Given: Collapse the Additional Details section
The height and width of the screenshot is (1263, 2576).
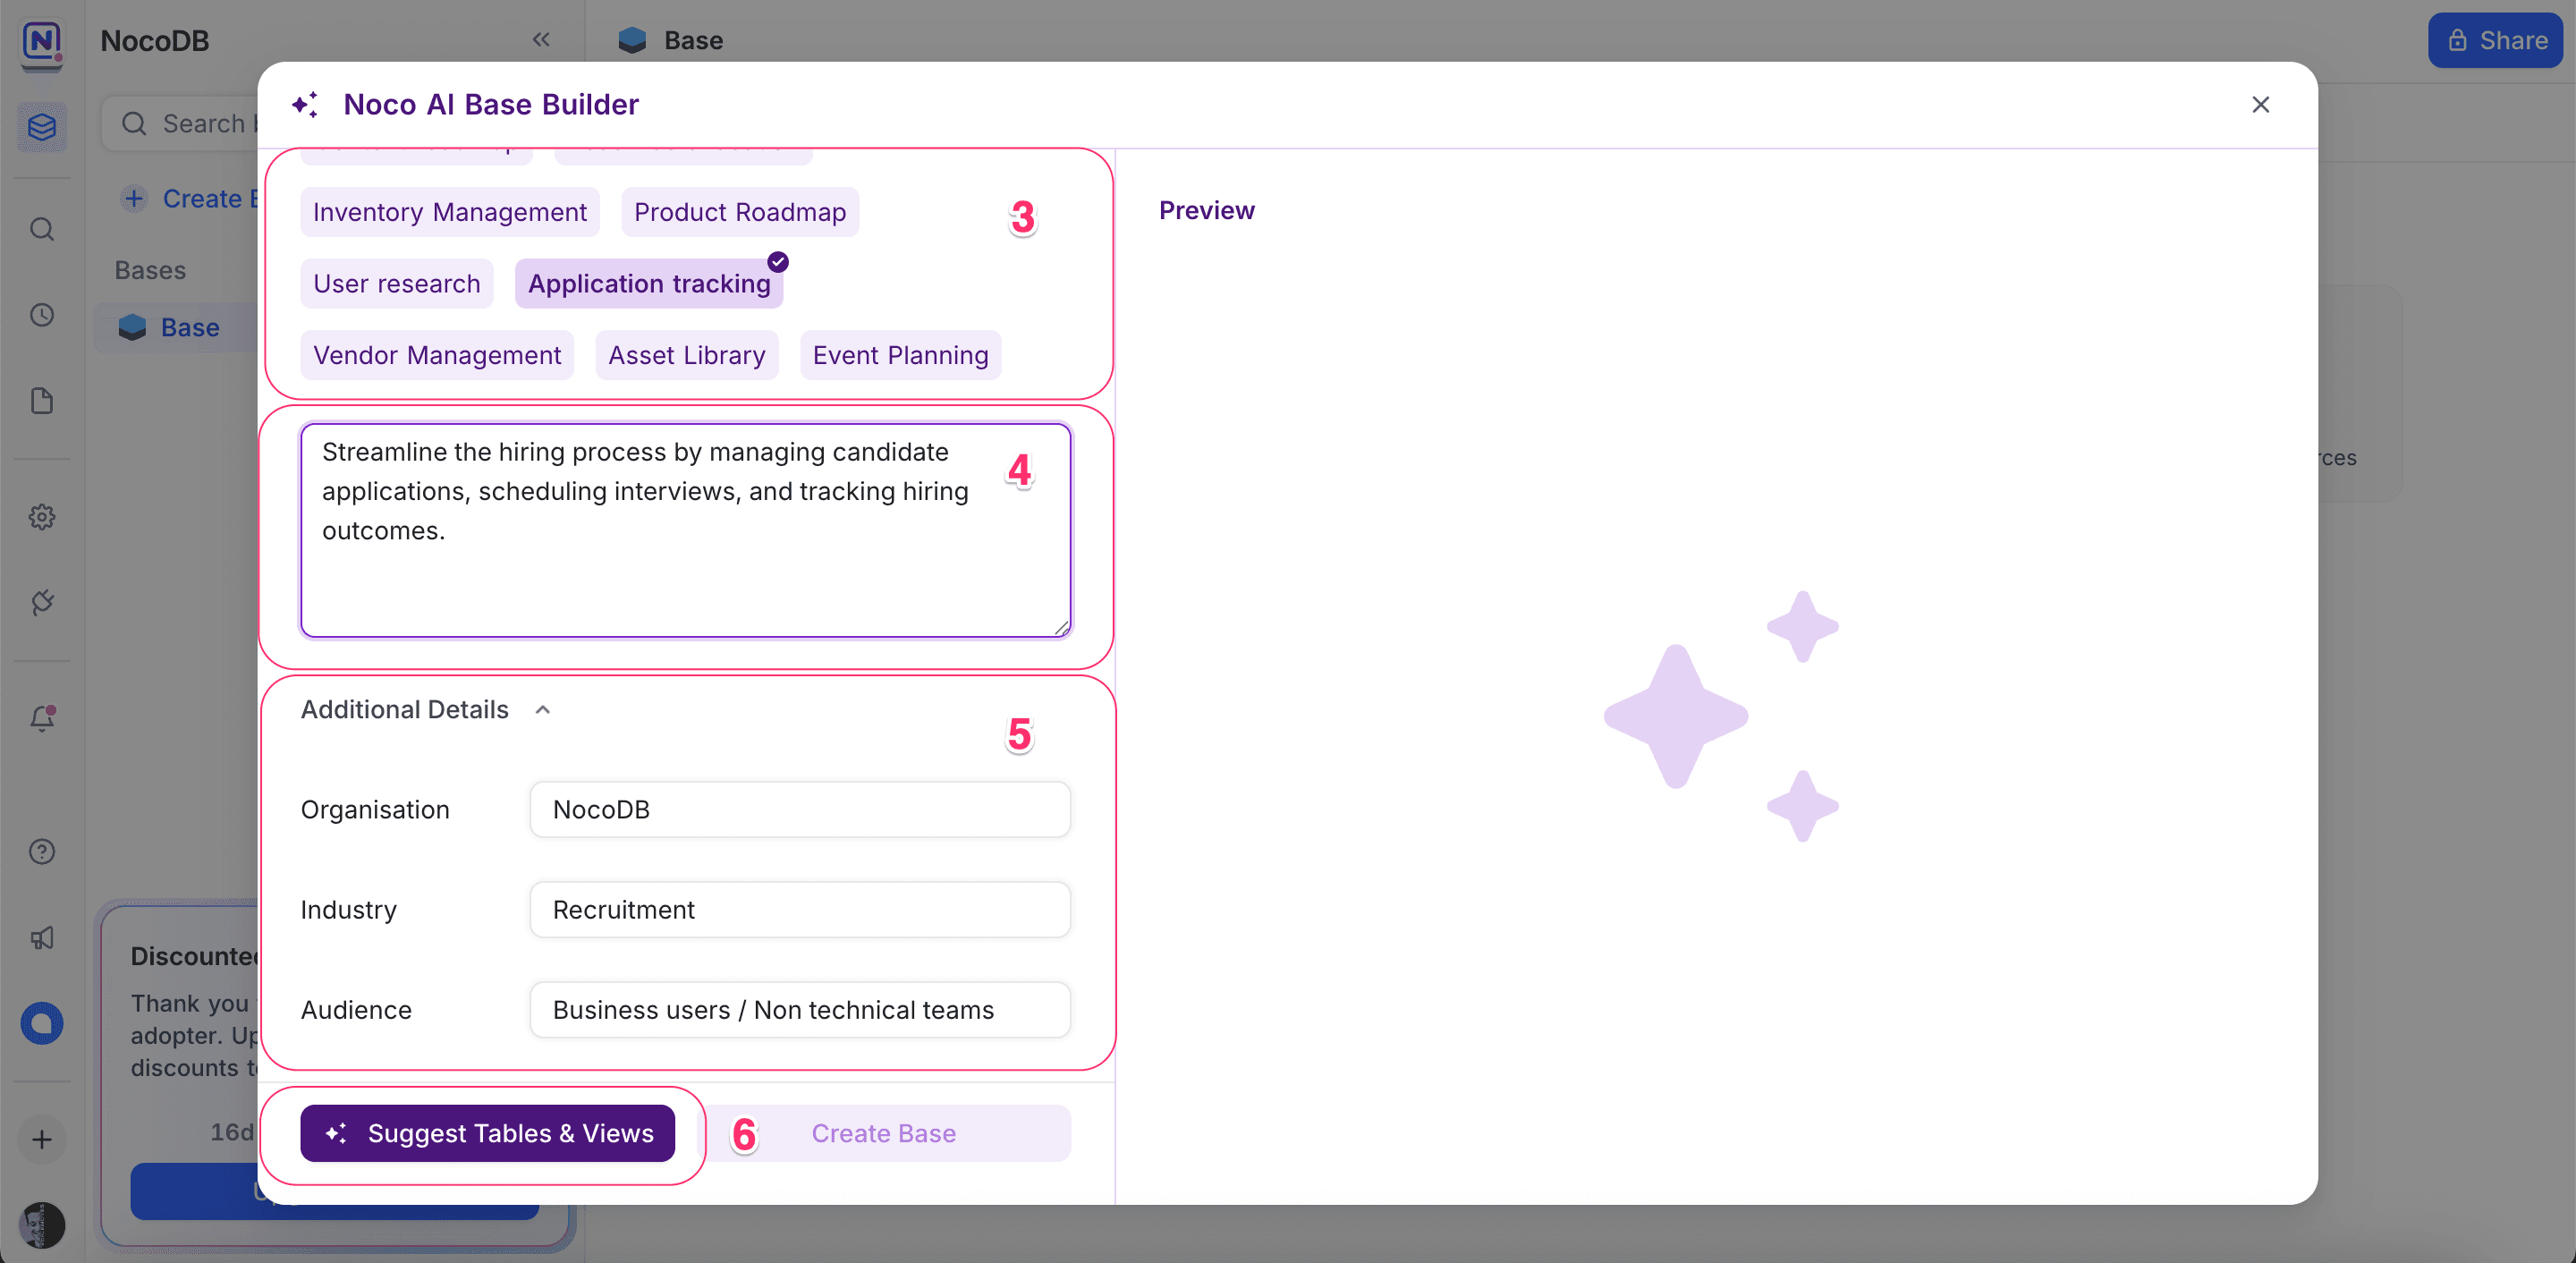Looking at the screenshot, I should click(x=543, y=709).
